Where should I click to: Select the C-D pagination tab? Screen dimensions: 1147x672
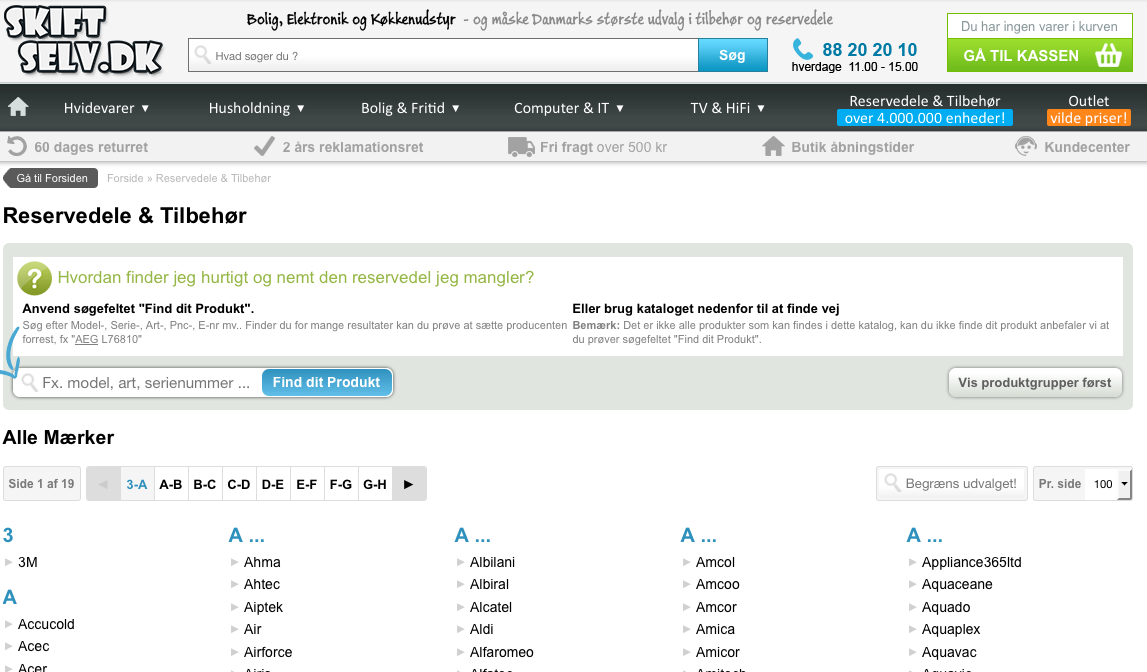239,484
